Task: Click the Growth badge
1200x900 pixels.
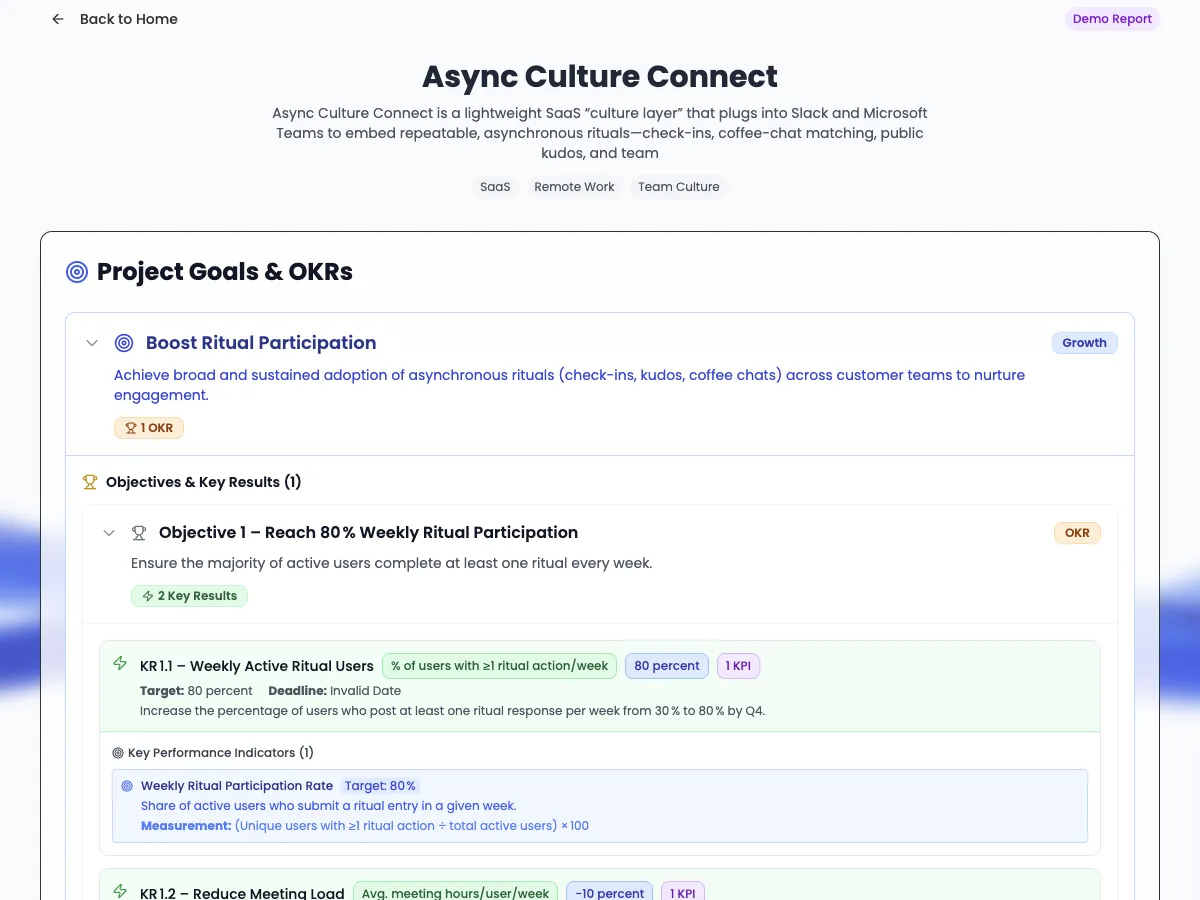Action: pos(1084,343)
